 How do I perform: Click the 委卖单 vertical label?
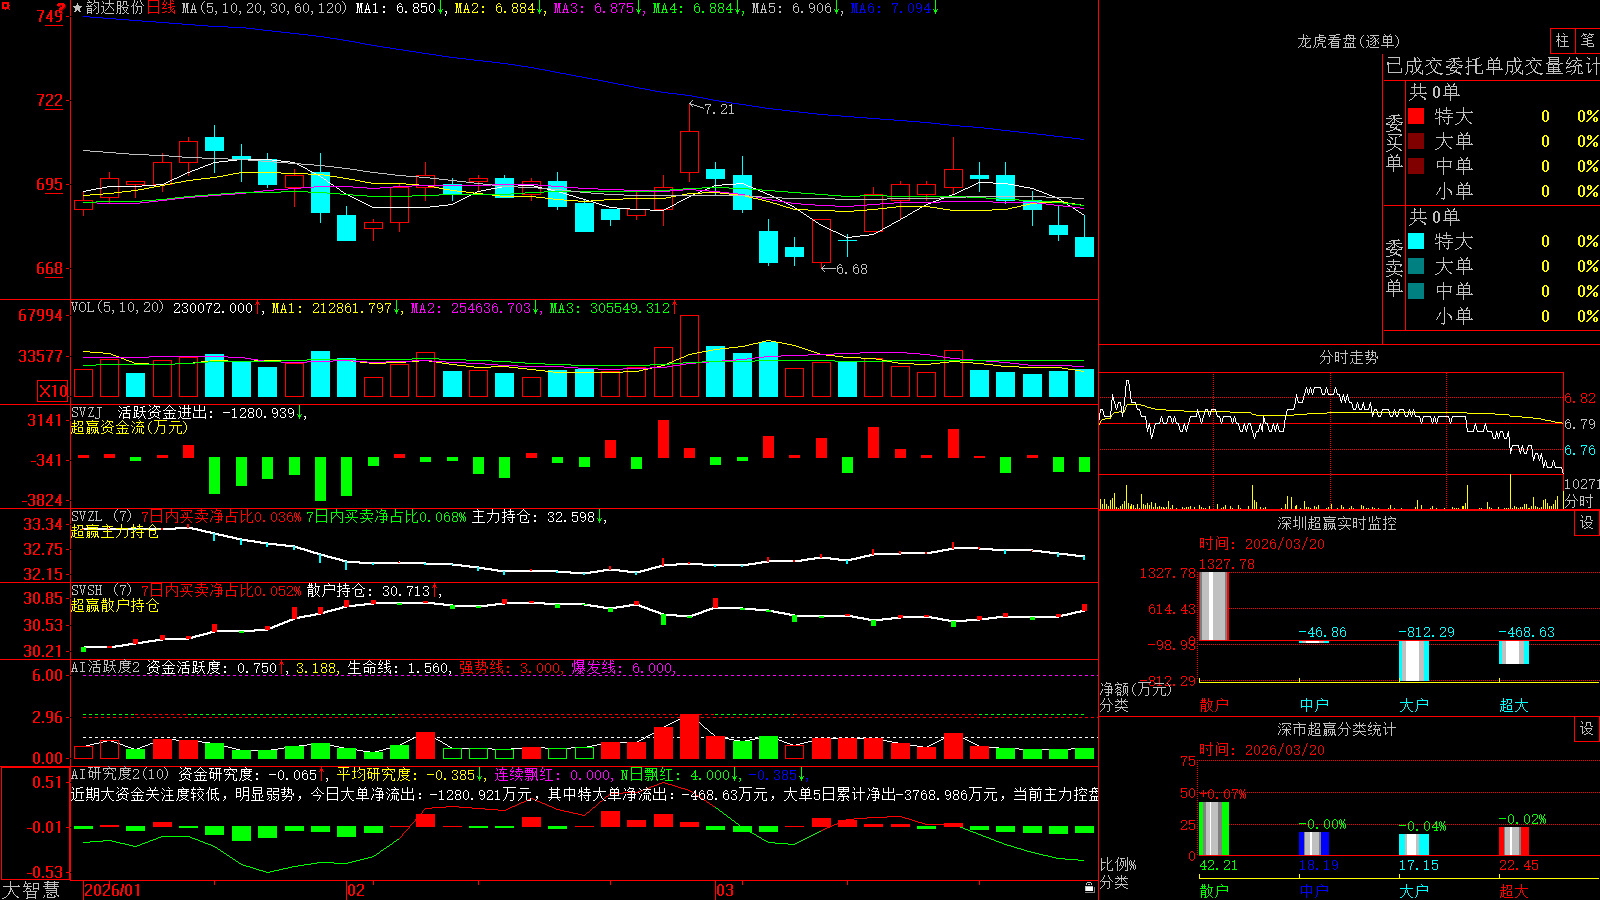(x=1394, y=267)
